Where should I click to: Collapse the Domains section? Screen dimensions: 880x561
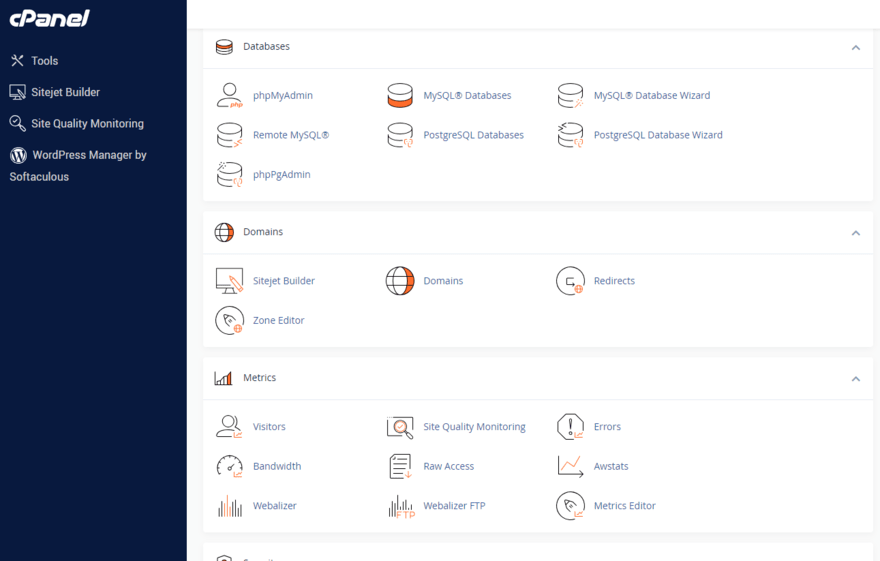coord(856,233)
